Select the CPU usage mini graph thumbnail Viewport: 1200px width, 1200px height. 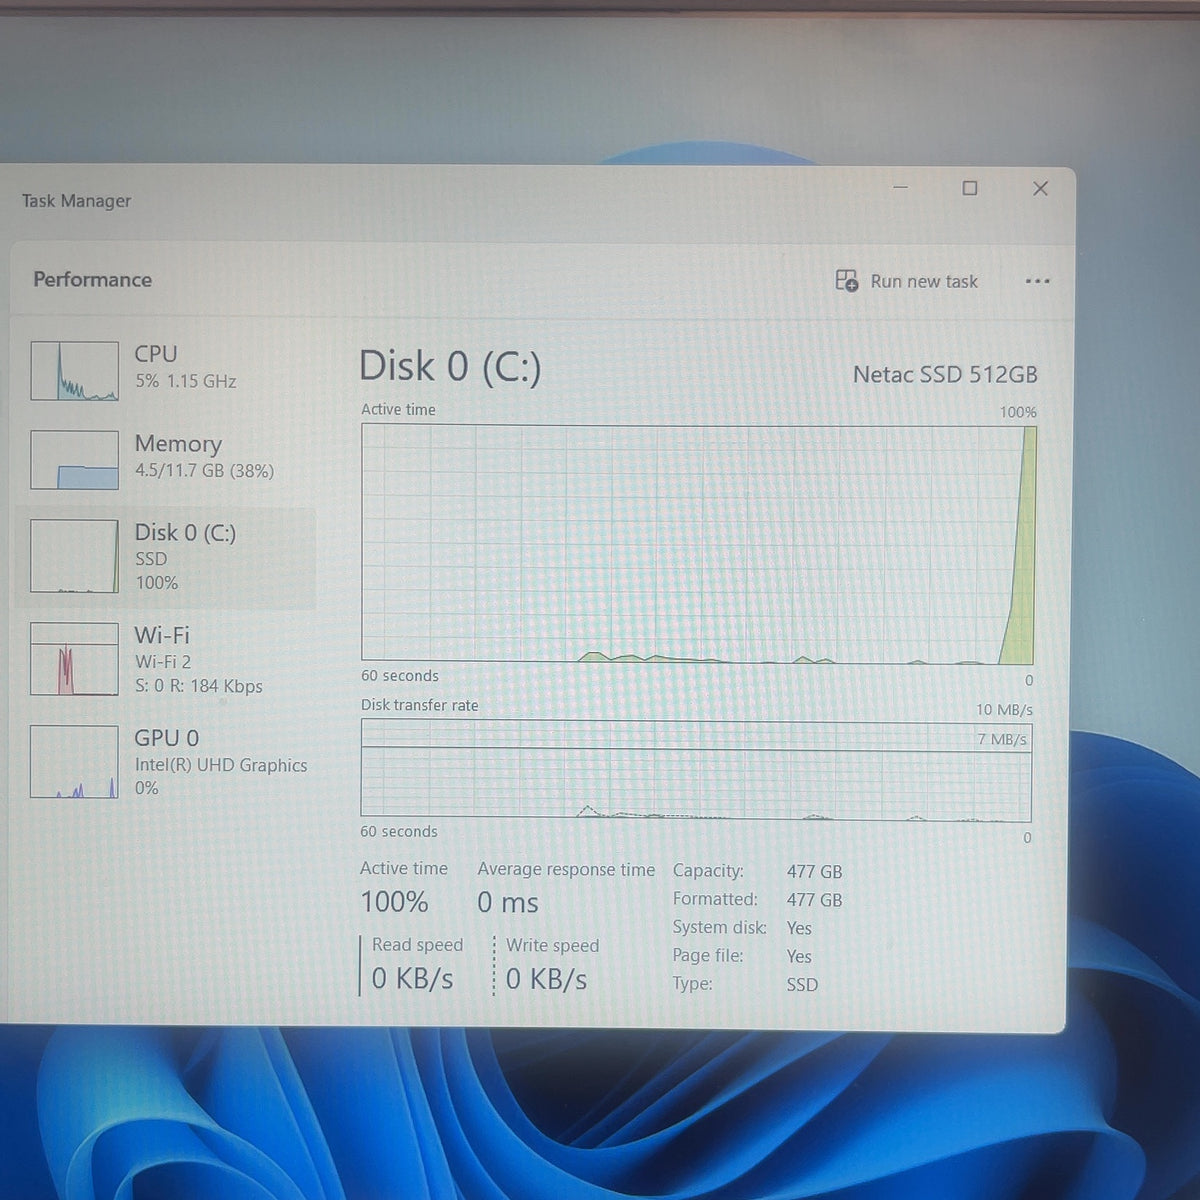(74, 371)
